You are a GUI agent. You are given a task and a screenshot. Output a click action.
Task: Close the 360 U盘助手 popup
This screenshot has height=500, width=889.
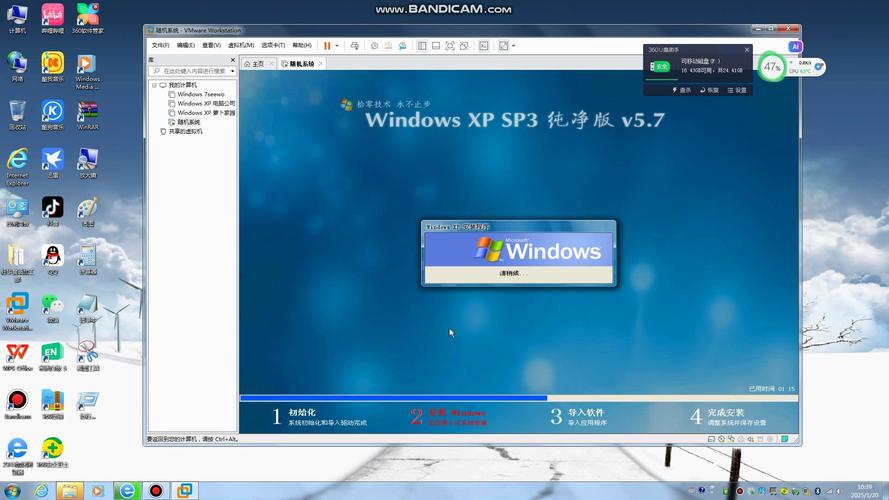pyautogui.click(x=747, y=49)
